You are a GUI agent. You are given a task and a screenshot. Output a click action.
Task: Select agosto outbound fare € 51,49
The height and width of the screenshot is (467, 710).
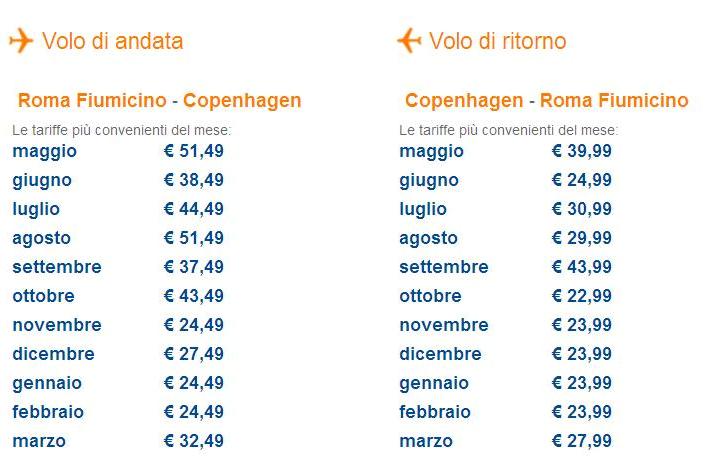194,238
